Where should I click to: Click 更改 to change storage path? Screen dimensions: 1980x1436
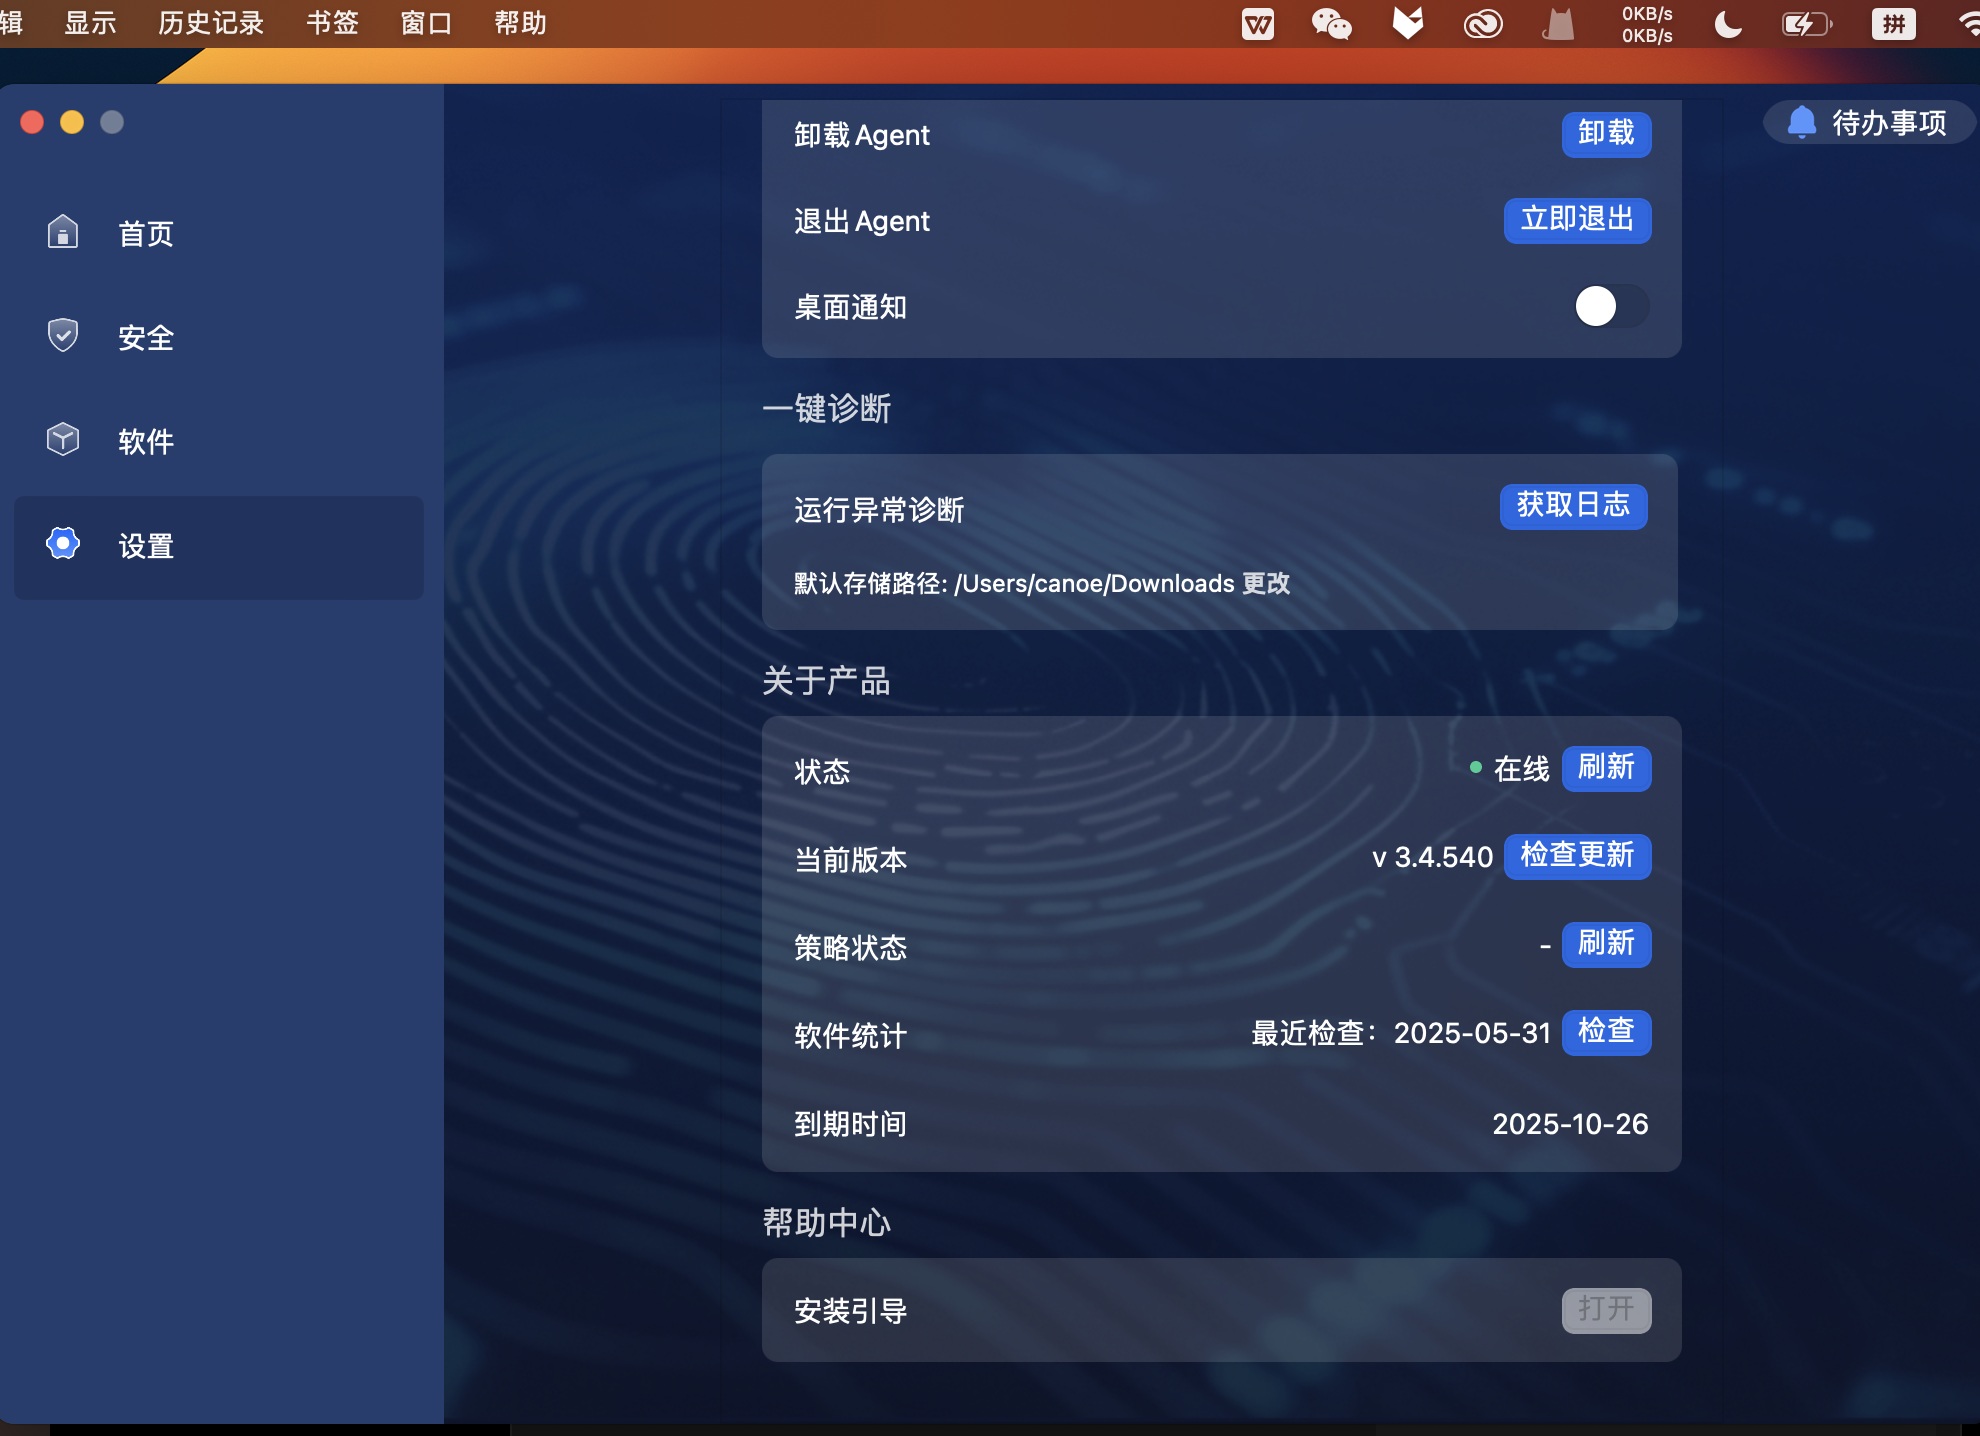pos(1266,584)
